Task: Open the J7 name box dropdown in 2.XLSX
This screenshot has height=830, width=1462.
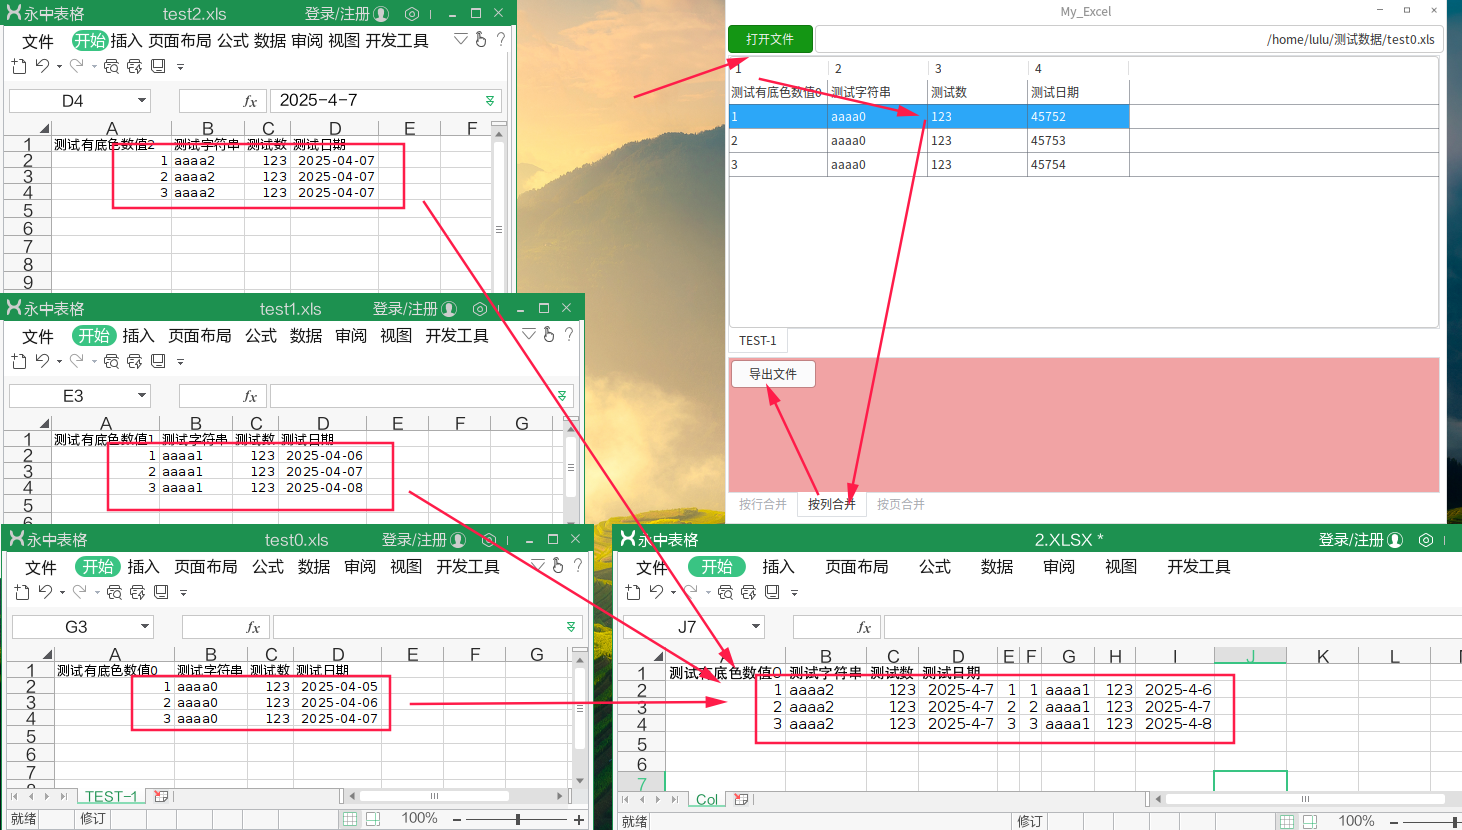Action: [756, 627]
